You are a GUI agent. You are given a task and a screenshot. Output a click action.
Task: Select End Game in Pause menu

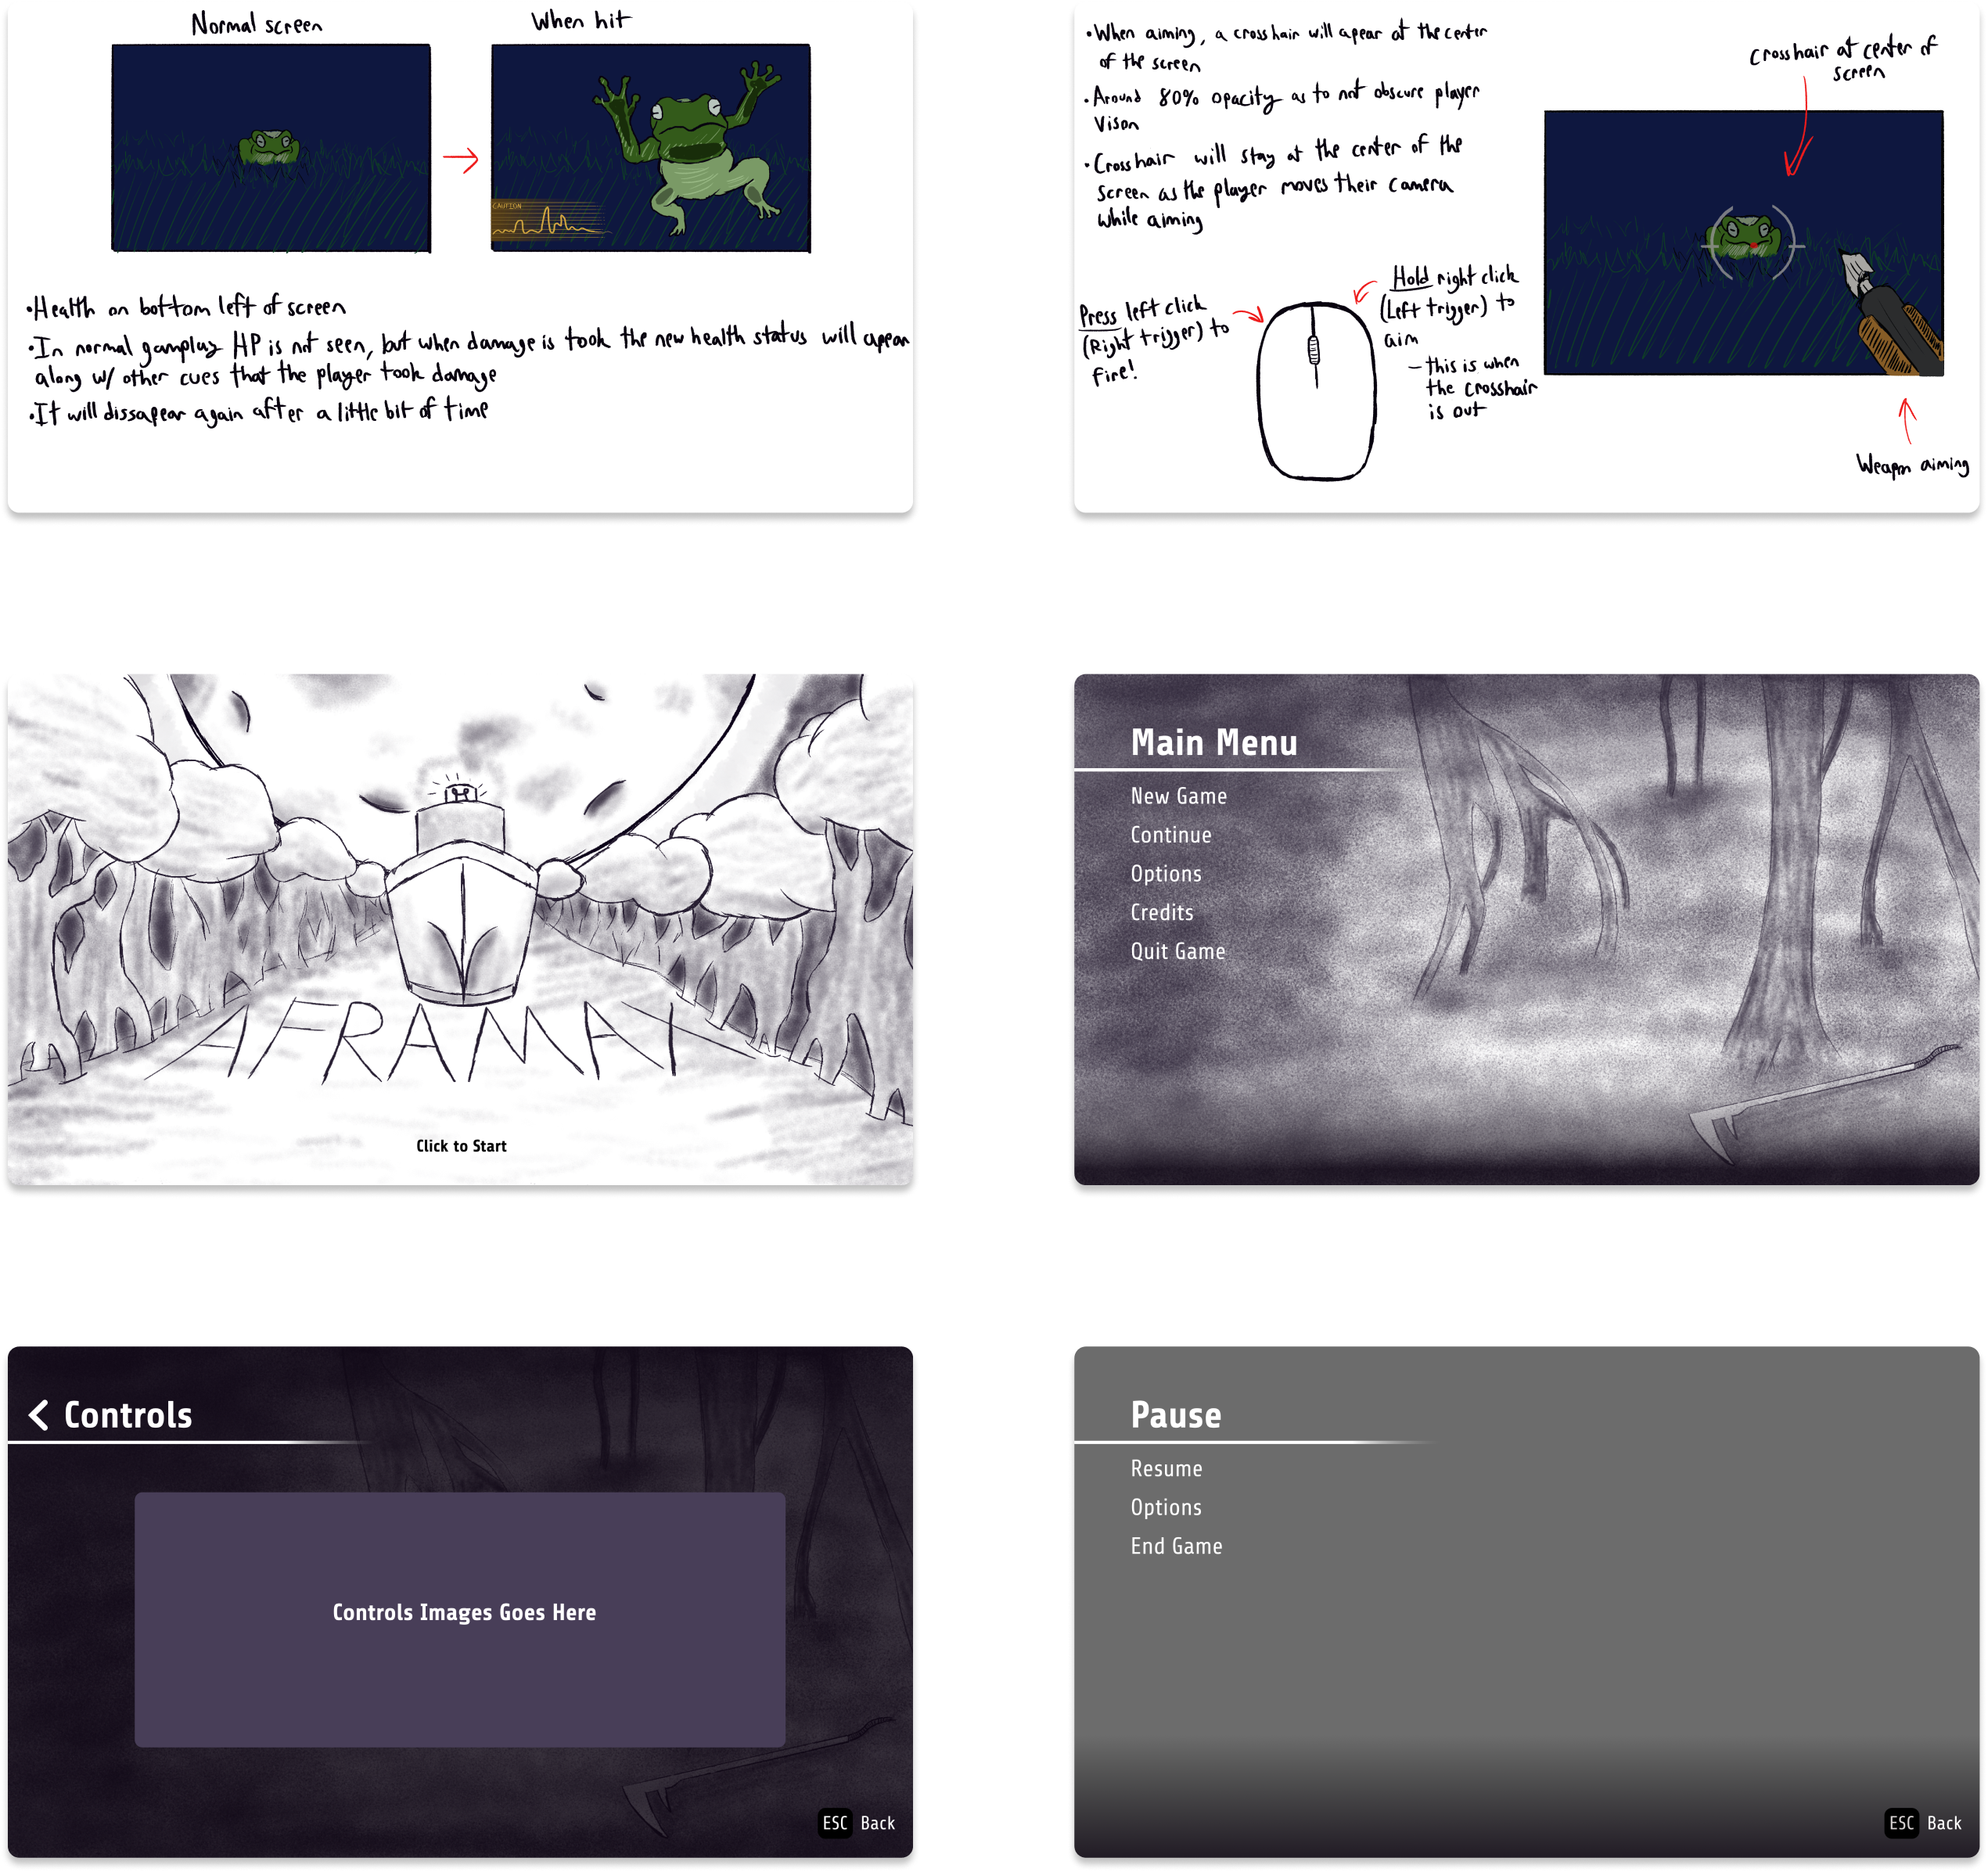pos(1176,1546)
